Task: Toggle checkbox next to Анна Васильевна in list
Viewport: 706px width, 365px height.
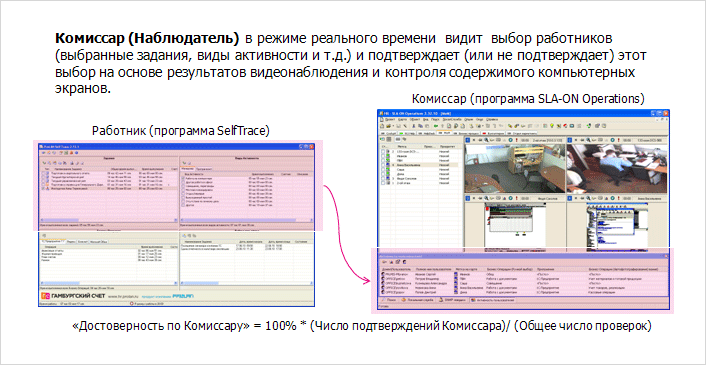Action: tap(383, 165)
